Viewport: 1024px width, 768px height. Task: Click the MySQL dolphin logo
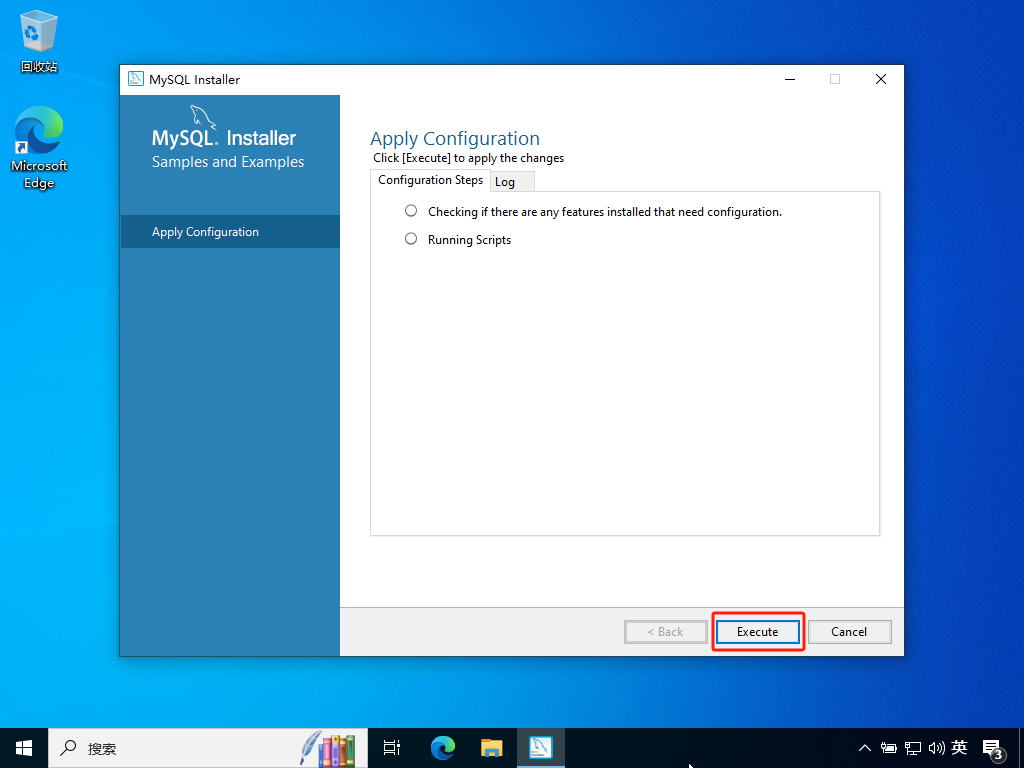click(x=203, y=116)
